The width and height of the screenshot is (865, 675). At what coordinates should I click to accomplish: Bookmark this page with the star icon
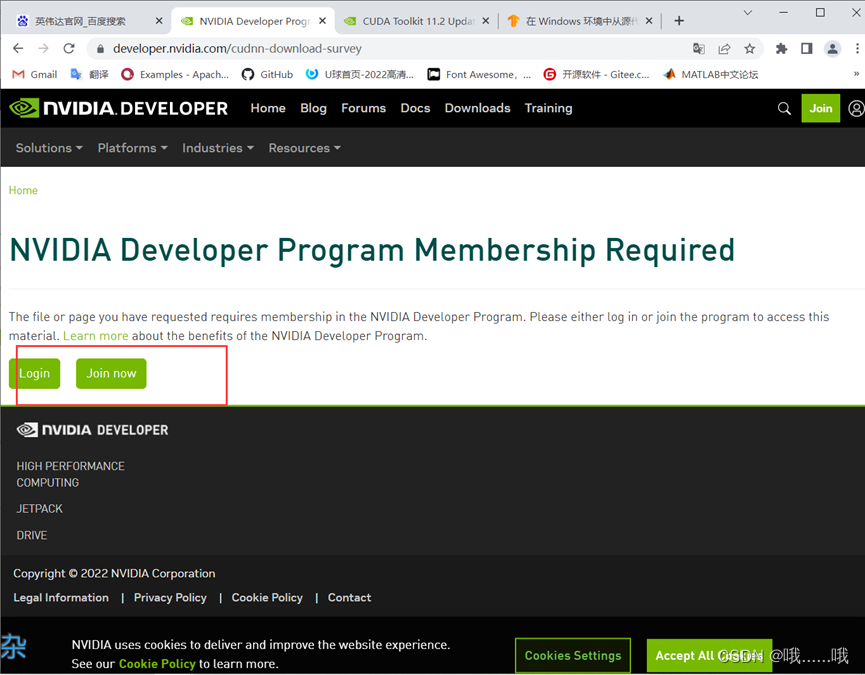pos(749,49)
